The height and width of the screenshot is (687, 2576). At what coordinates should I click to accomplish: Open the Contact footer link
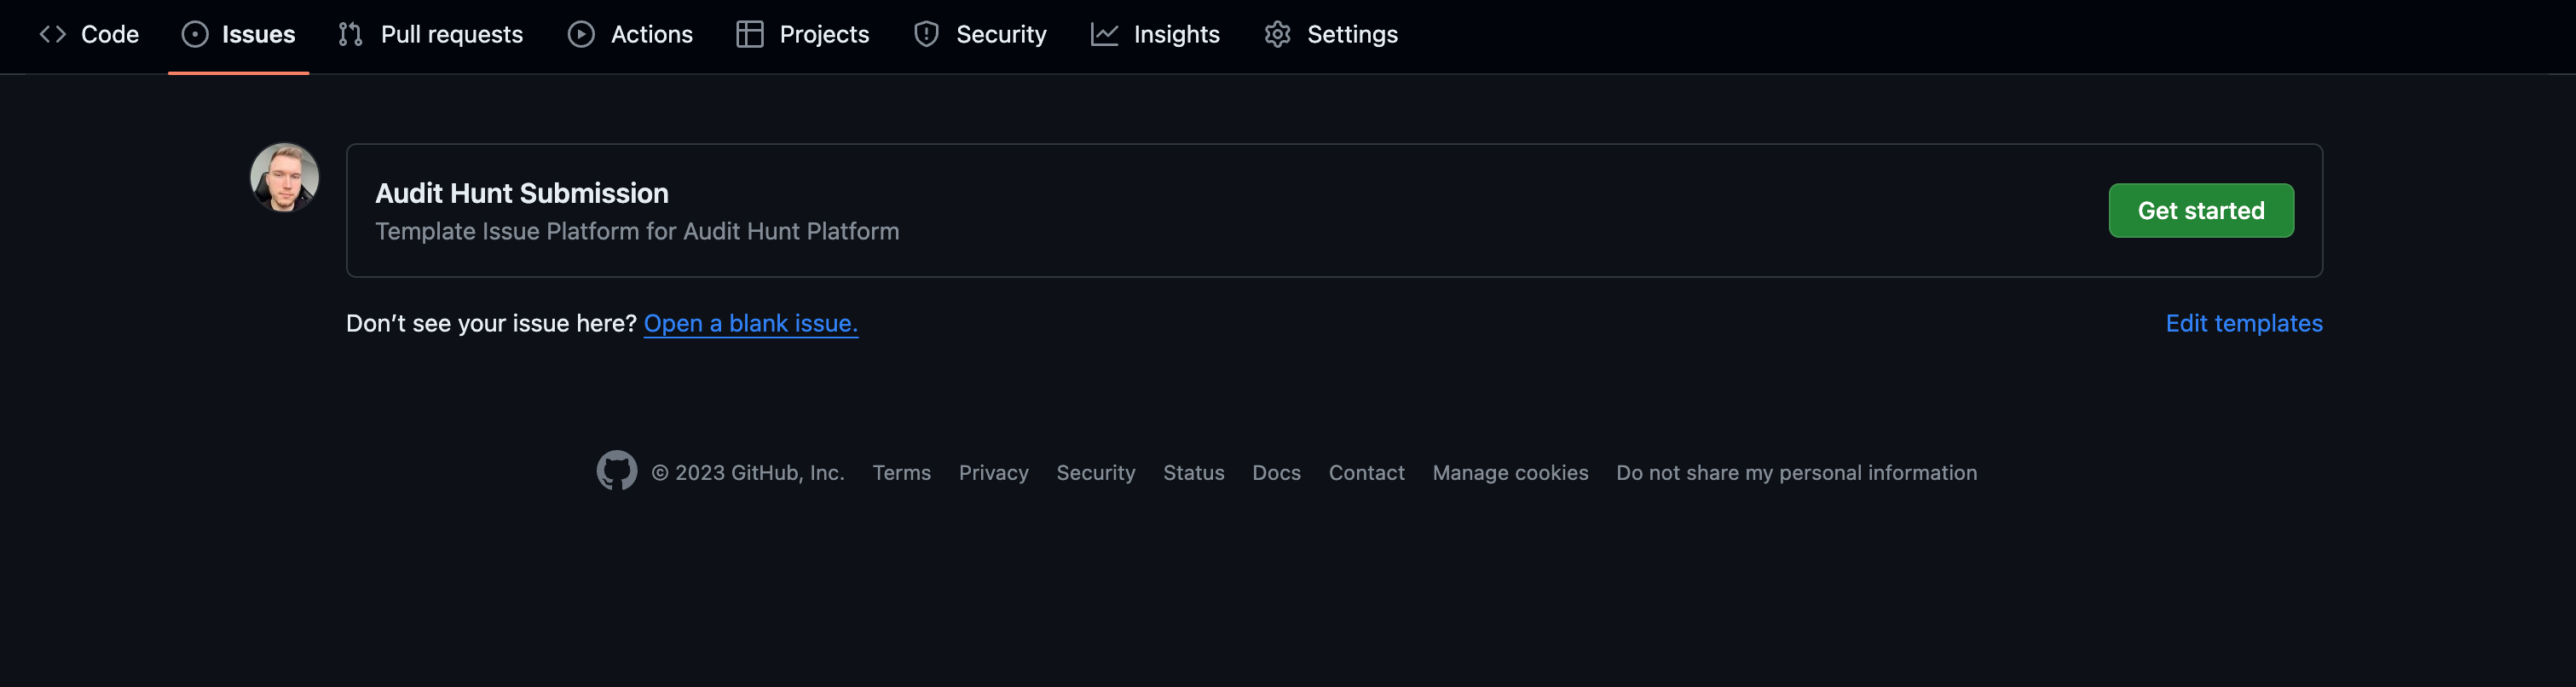(x=1366, y=472)
